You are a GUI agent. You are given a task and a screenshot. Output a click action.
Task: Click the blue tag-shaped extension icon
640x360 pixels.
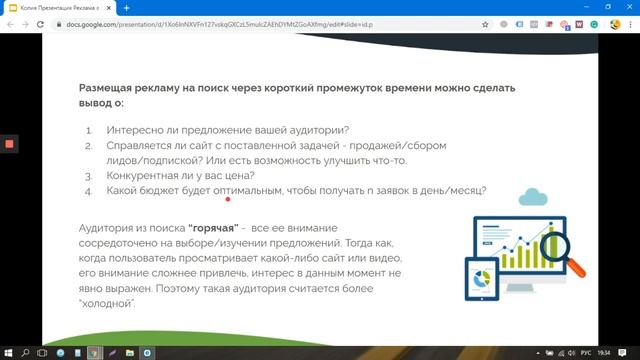(x=519, y=24)
